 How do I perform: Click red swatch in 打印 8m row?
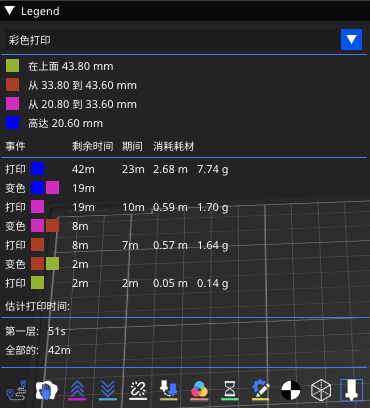pos(38,245)
